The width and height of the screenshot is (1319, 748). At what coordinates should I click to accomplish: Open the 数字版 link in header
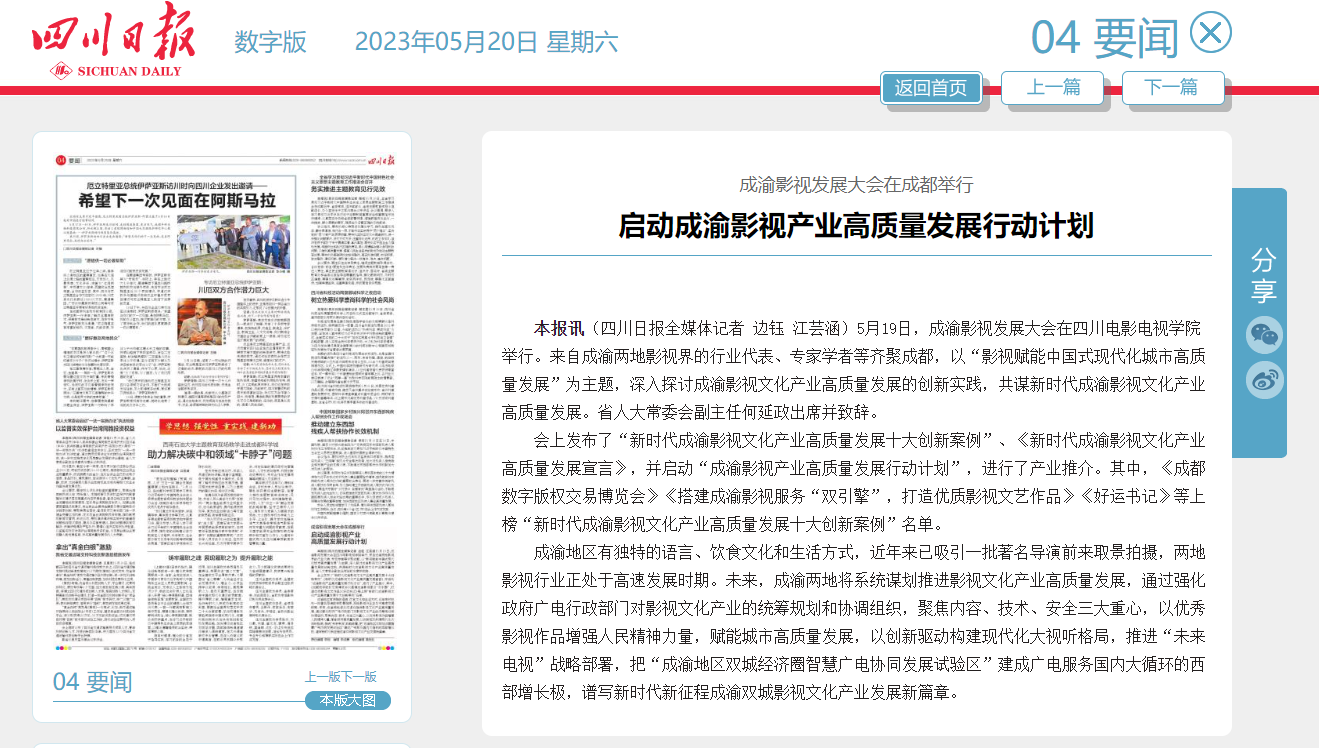pyautogui.click(x=270, y=42)
